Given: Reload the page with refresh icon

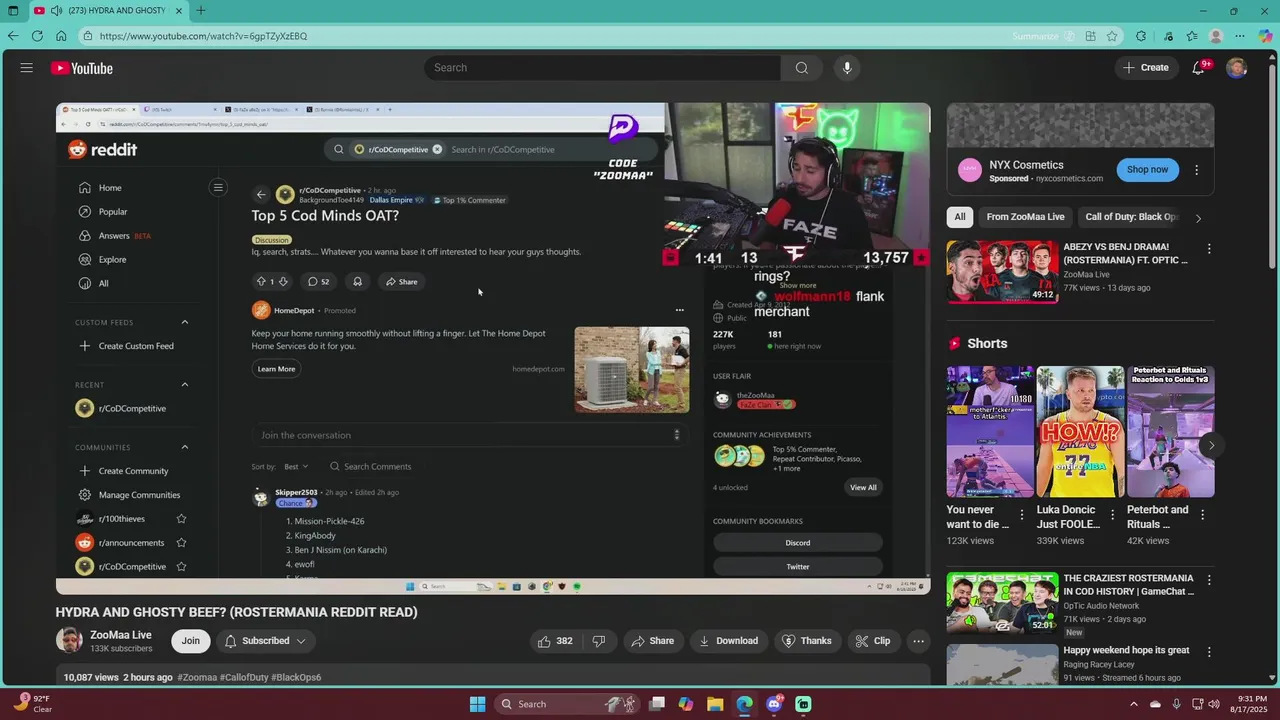Looking at the screenshot, I should [37, 36].
